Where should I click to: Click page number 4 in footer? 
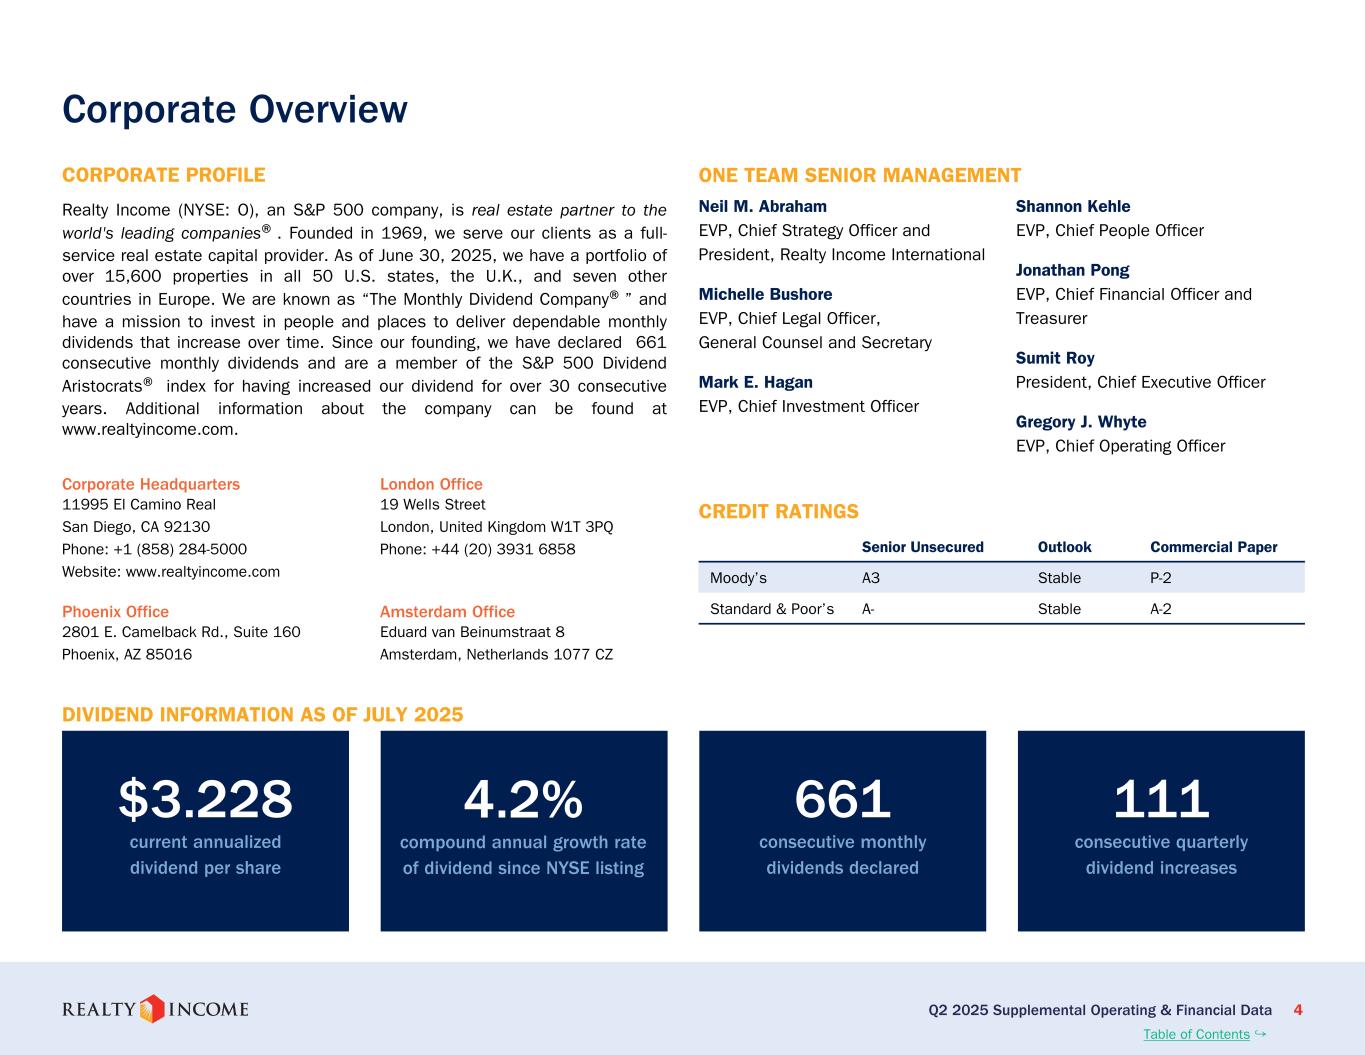(1298, 1010)
